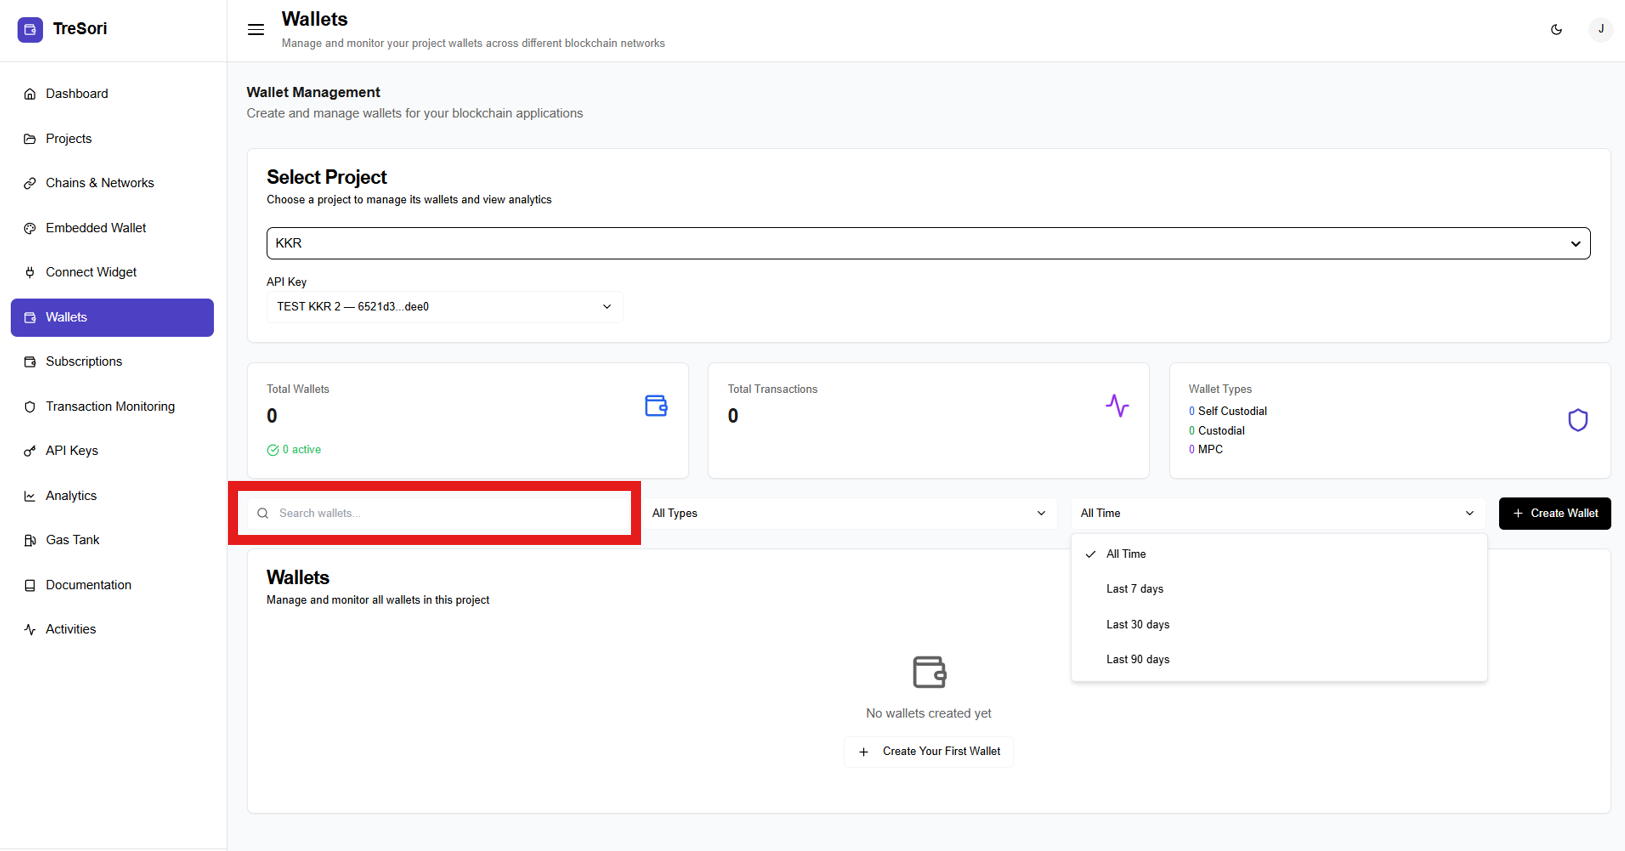Screen dimensions: 1625x851
Task: Select Last 7 days option
Action: click(1134, 589)
